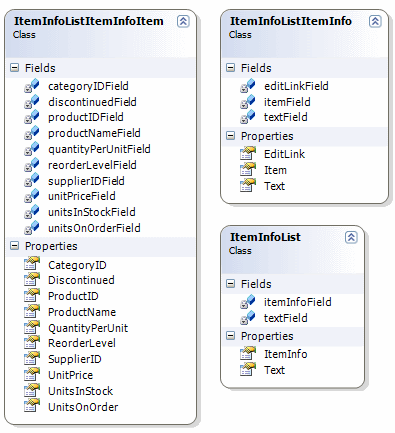395x433 pixels.
Task: Click the SupplierID property icon
Action: tap(32, 358)
